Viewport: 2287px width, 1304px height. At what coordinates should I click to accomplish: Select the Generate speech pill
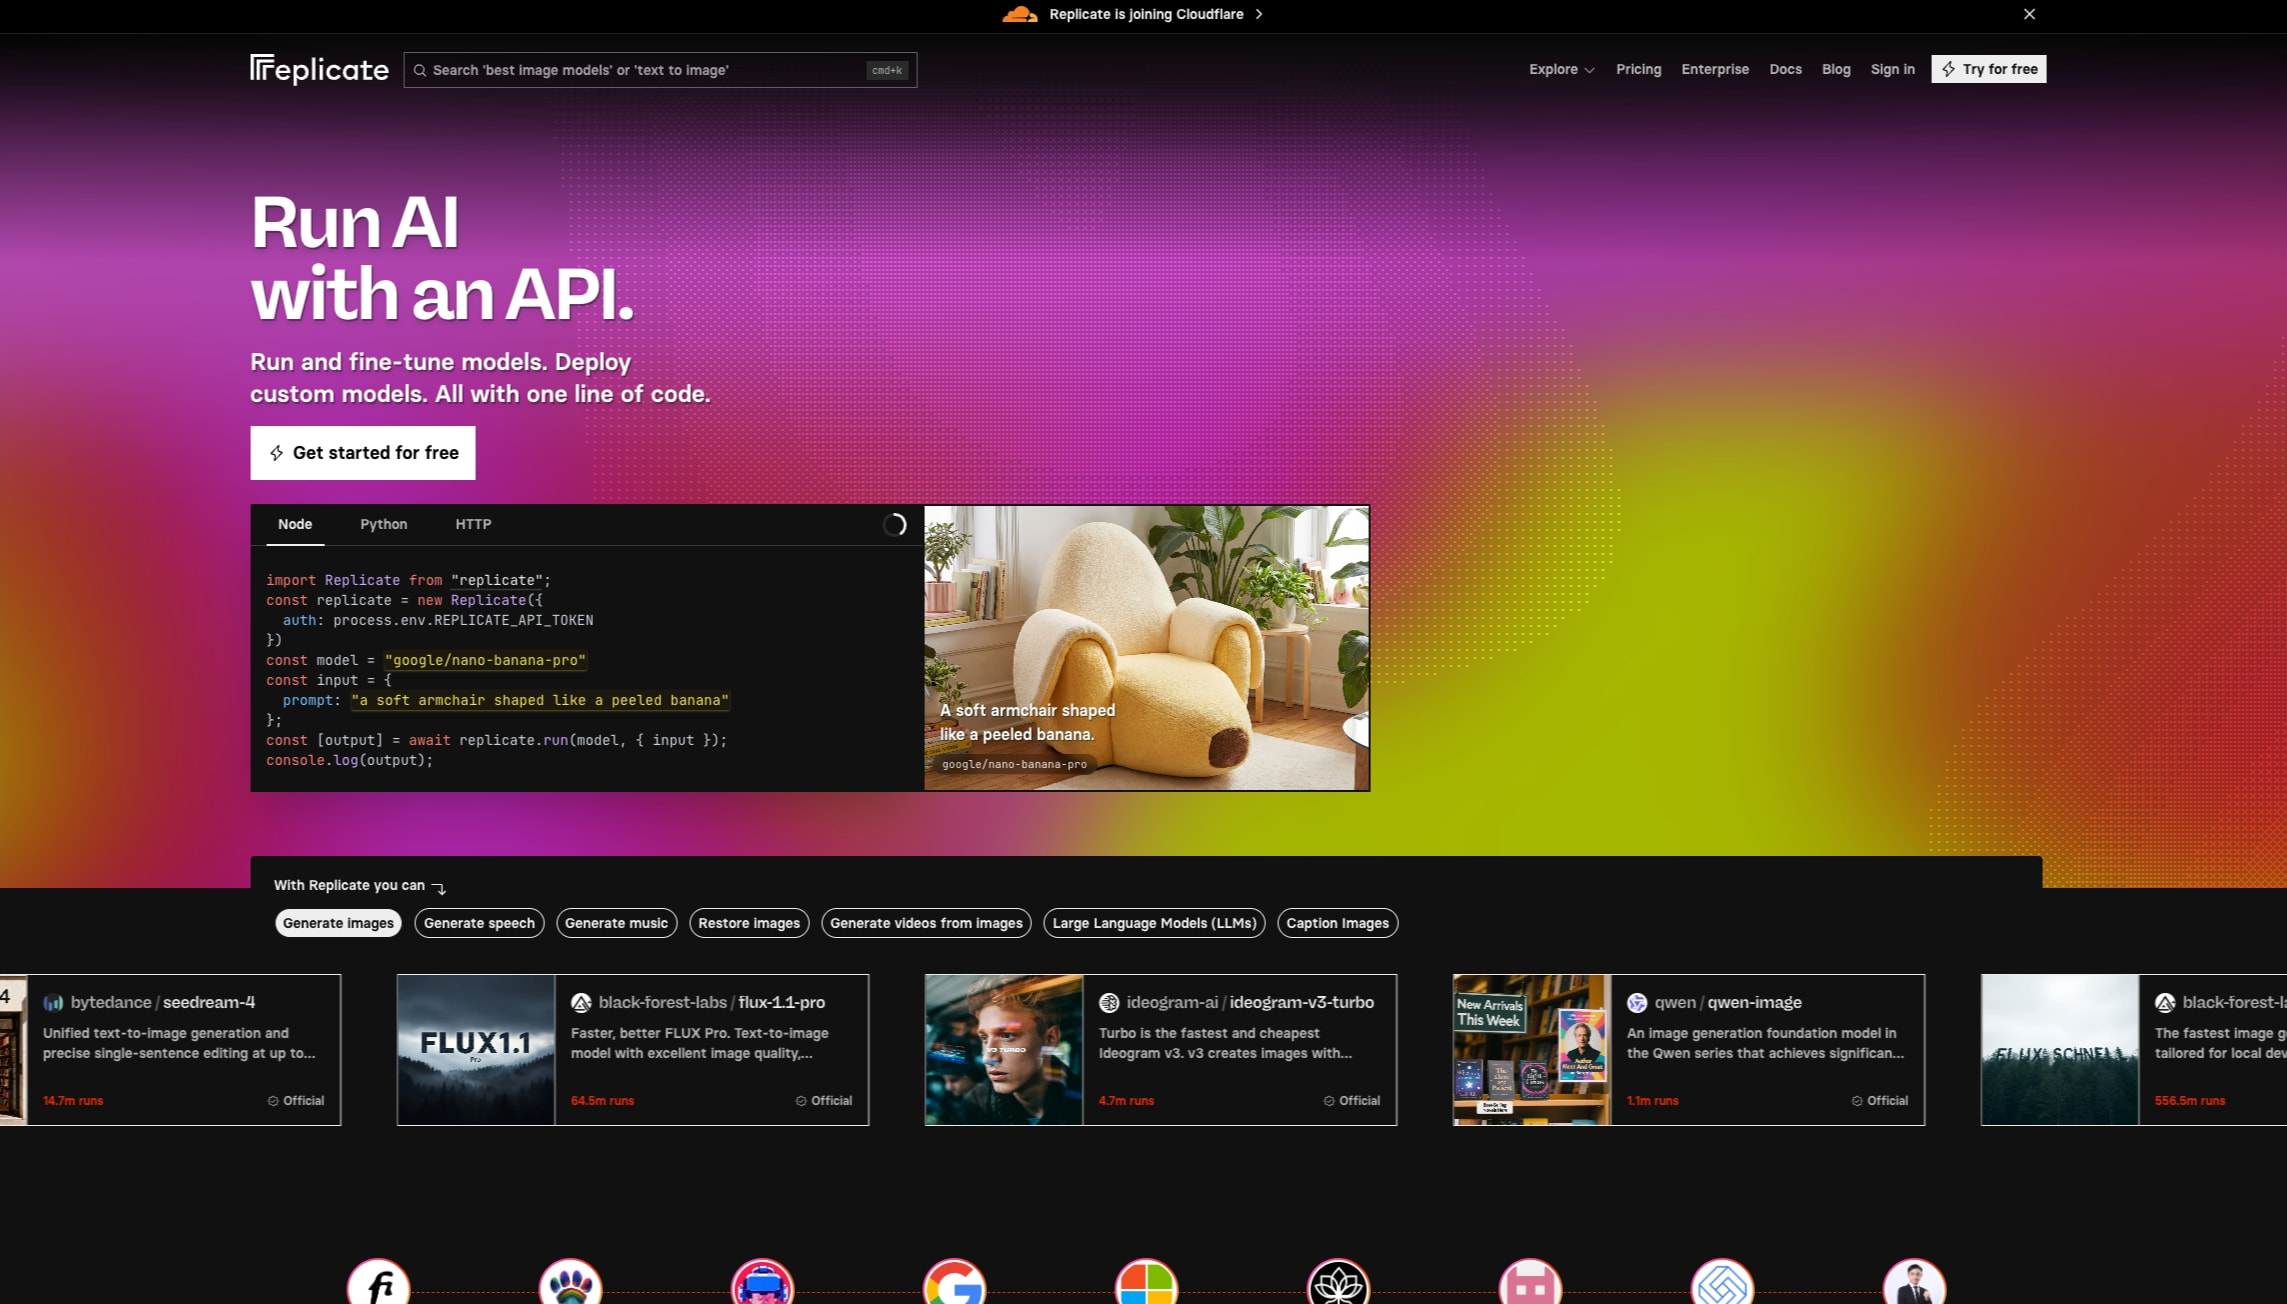pyautogui.click(x=479, y=923)
